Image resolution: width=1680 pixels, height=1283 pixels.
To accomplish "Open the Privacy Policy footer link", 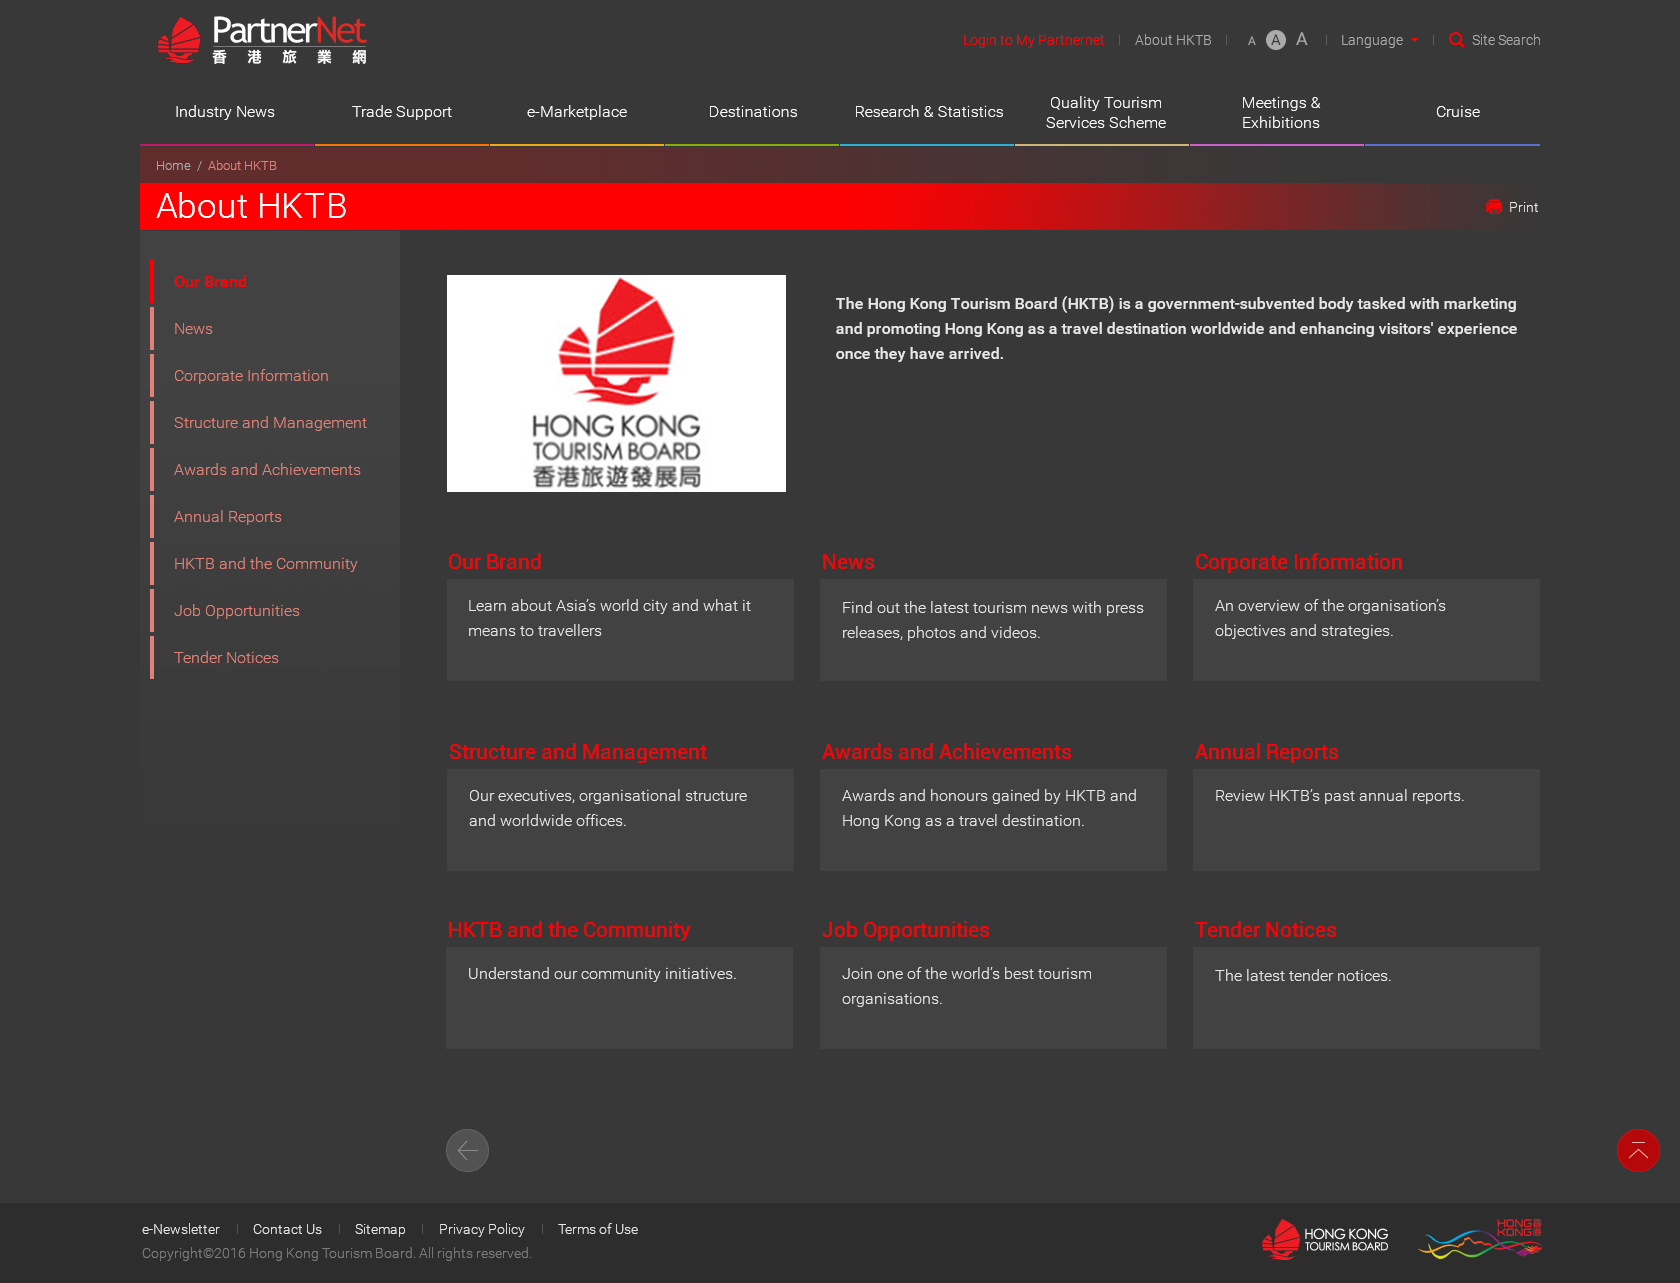I will tap(481, 1229).
